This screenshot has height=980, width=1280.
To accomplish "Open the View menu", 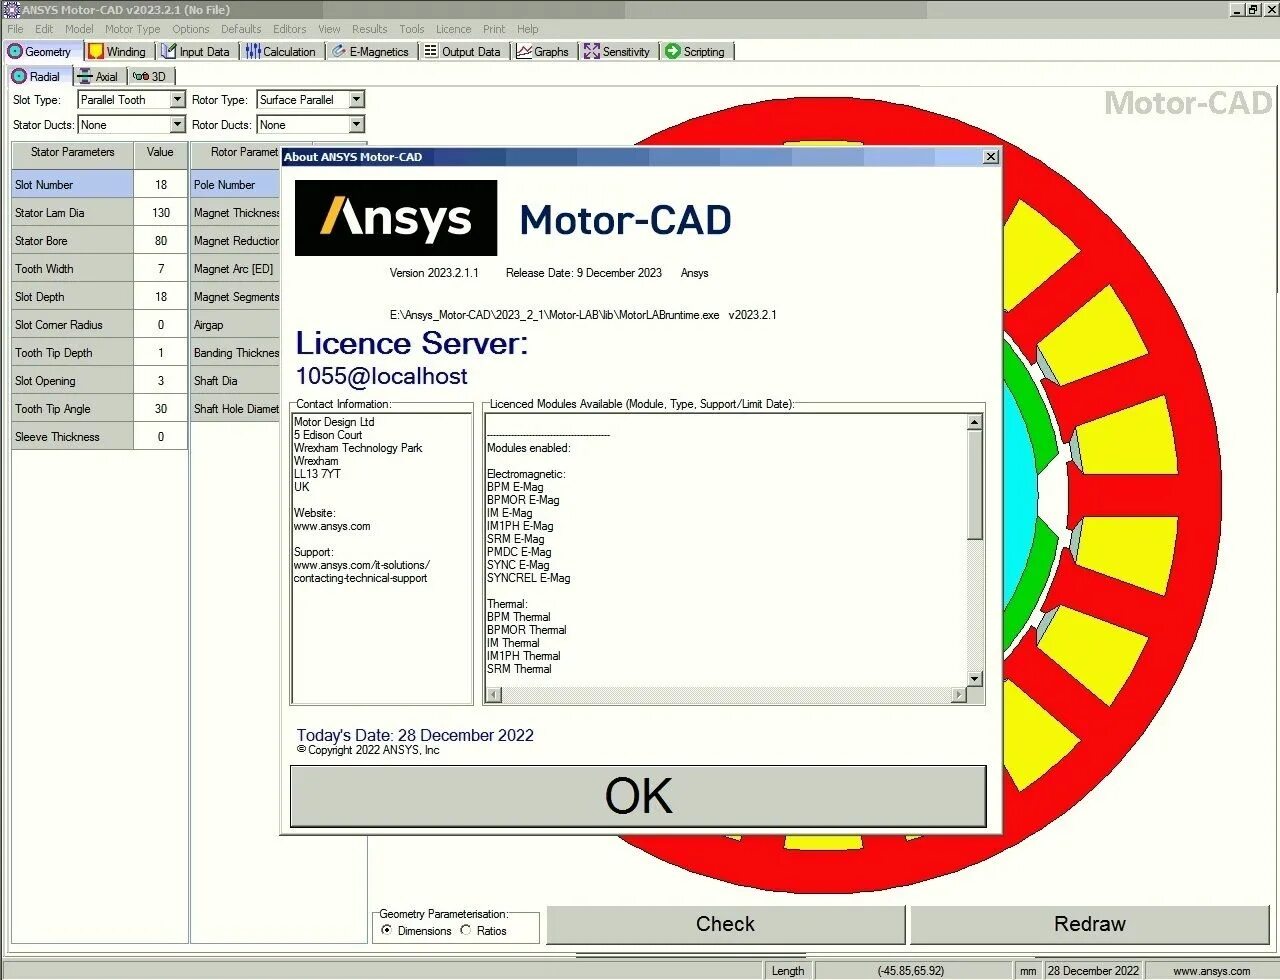I will coord(329,29).
